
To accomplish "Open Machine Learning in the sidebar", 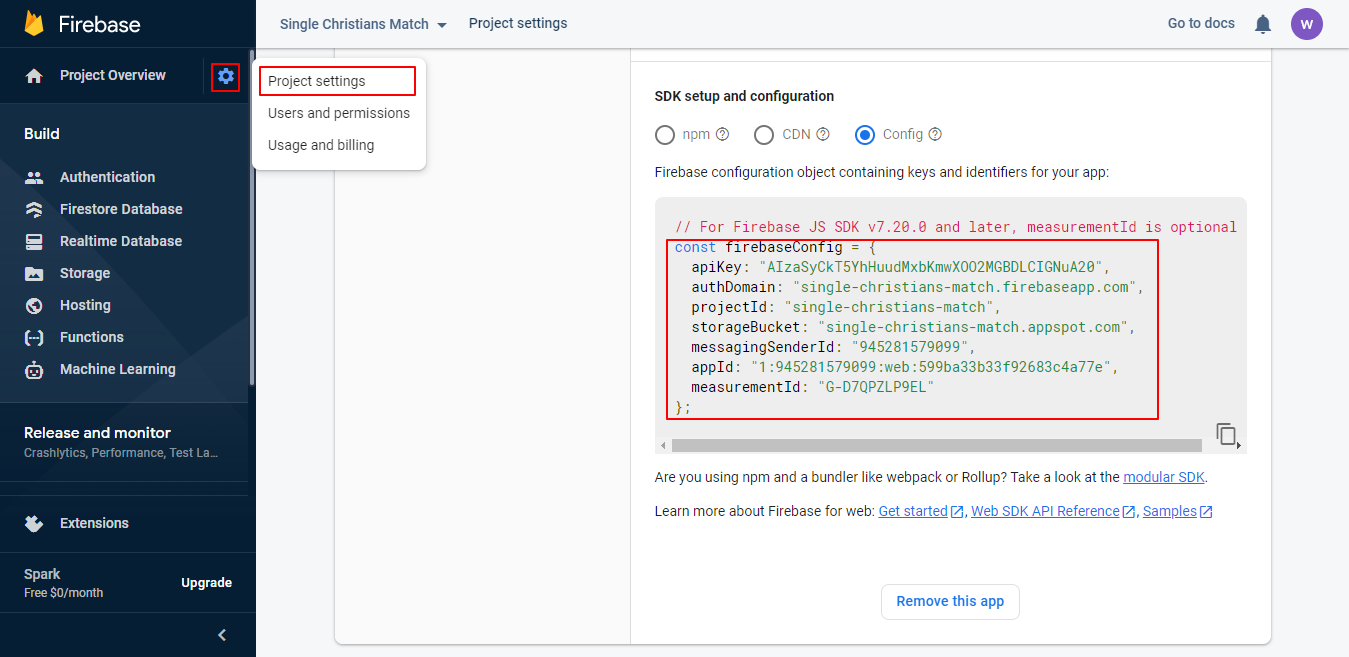I will click(x=118, y=369).
